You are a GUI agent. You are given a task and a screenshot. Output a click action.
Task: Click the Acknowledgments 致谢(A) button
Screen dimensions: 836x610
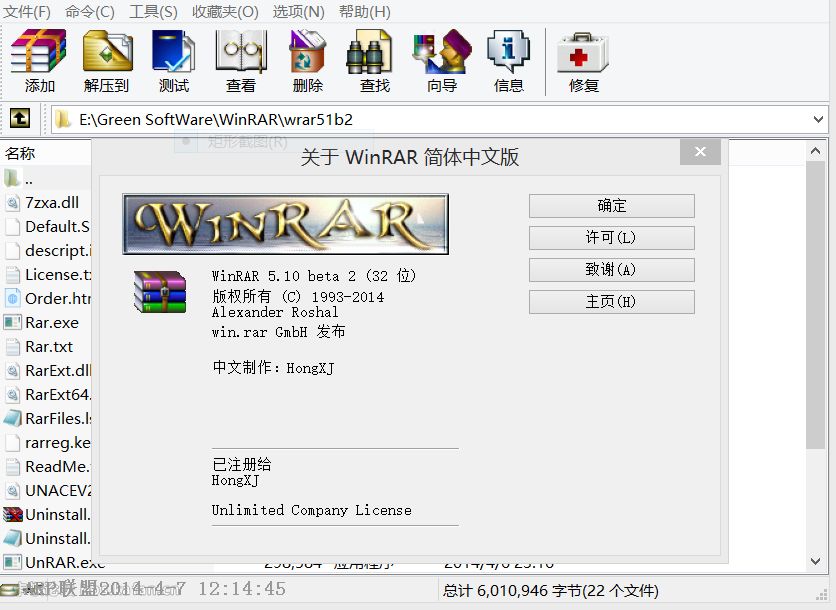[612, 270]
